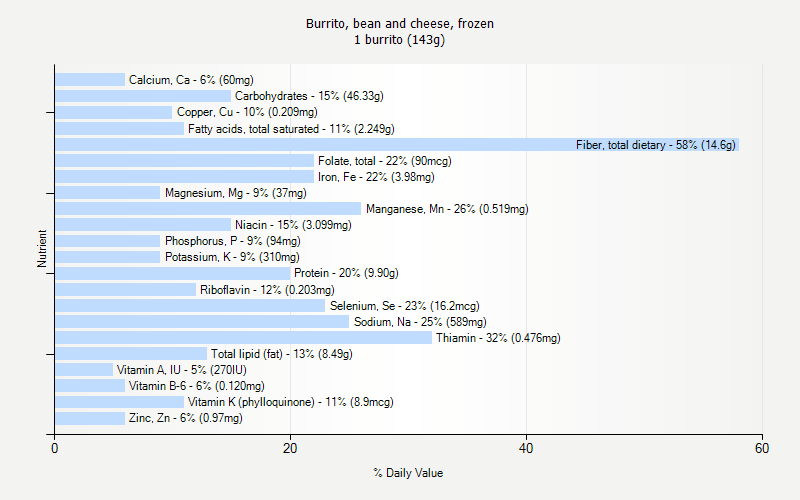Click 'Manganese, Mn - 26% (0.519mg)' label
Image resolution: width=800 pixels, height=500 pixels.
click(x=447, y=209)
